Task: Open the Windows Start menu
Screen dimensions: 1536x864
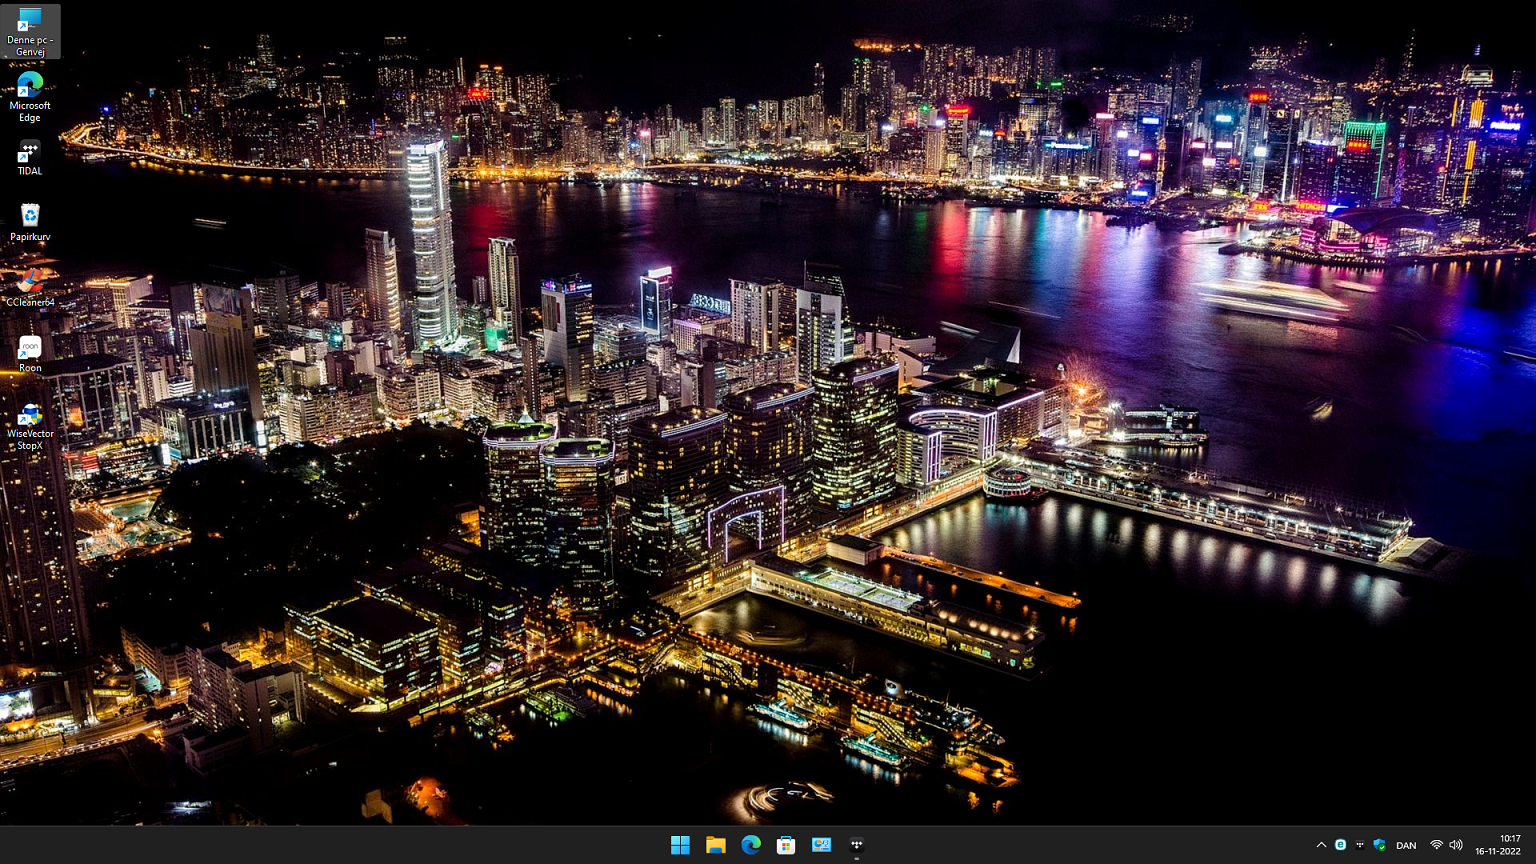Action: point(680,845)
